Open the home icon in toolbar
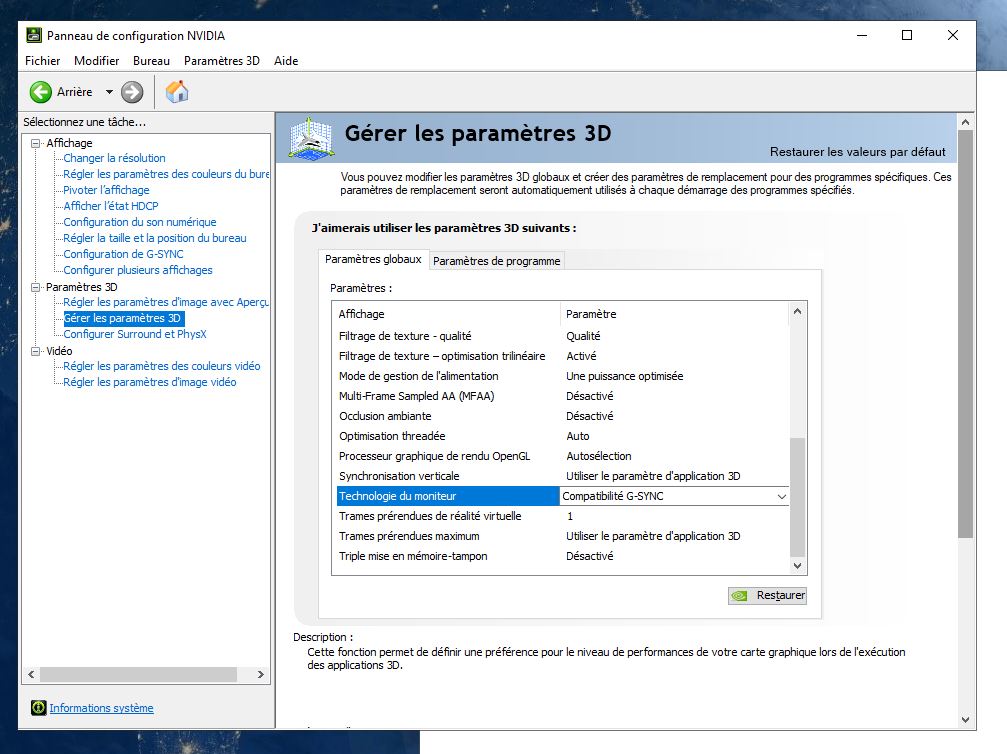The height and width of the screenshot is (754, 1007). (177, 92)
